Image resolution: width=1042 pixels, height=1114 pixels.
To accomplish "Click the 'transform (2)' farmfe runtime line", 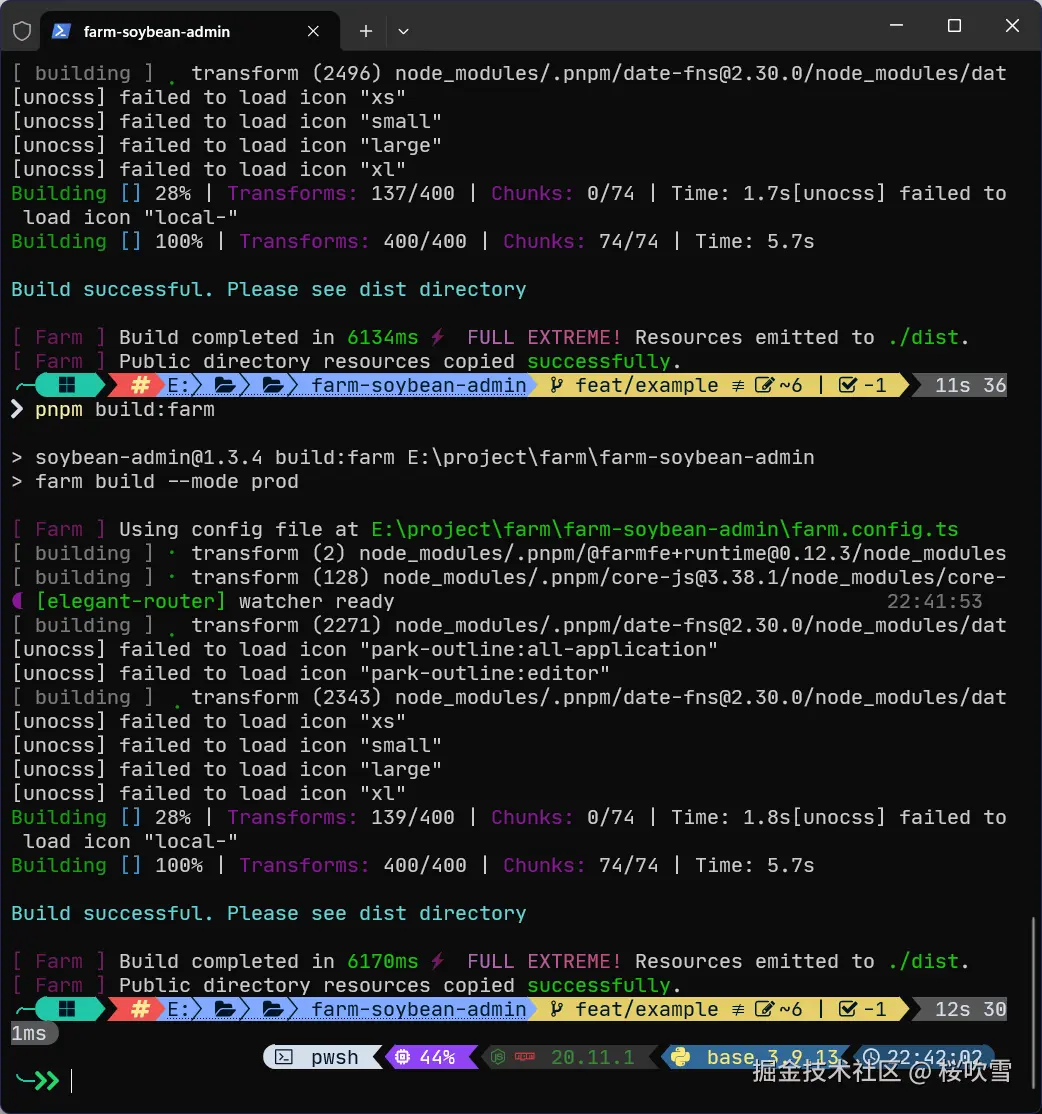I will [598, 553].
